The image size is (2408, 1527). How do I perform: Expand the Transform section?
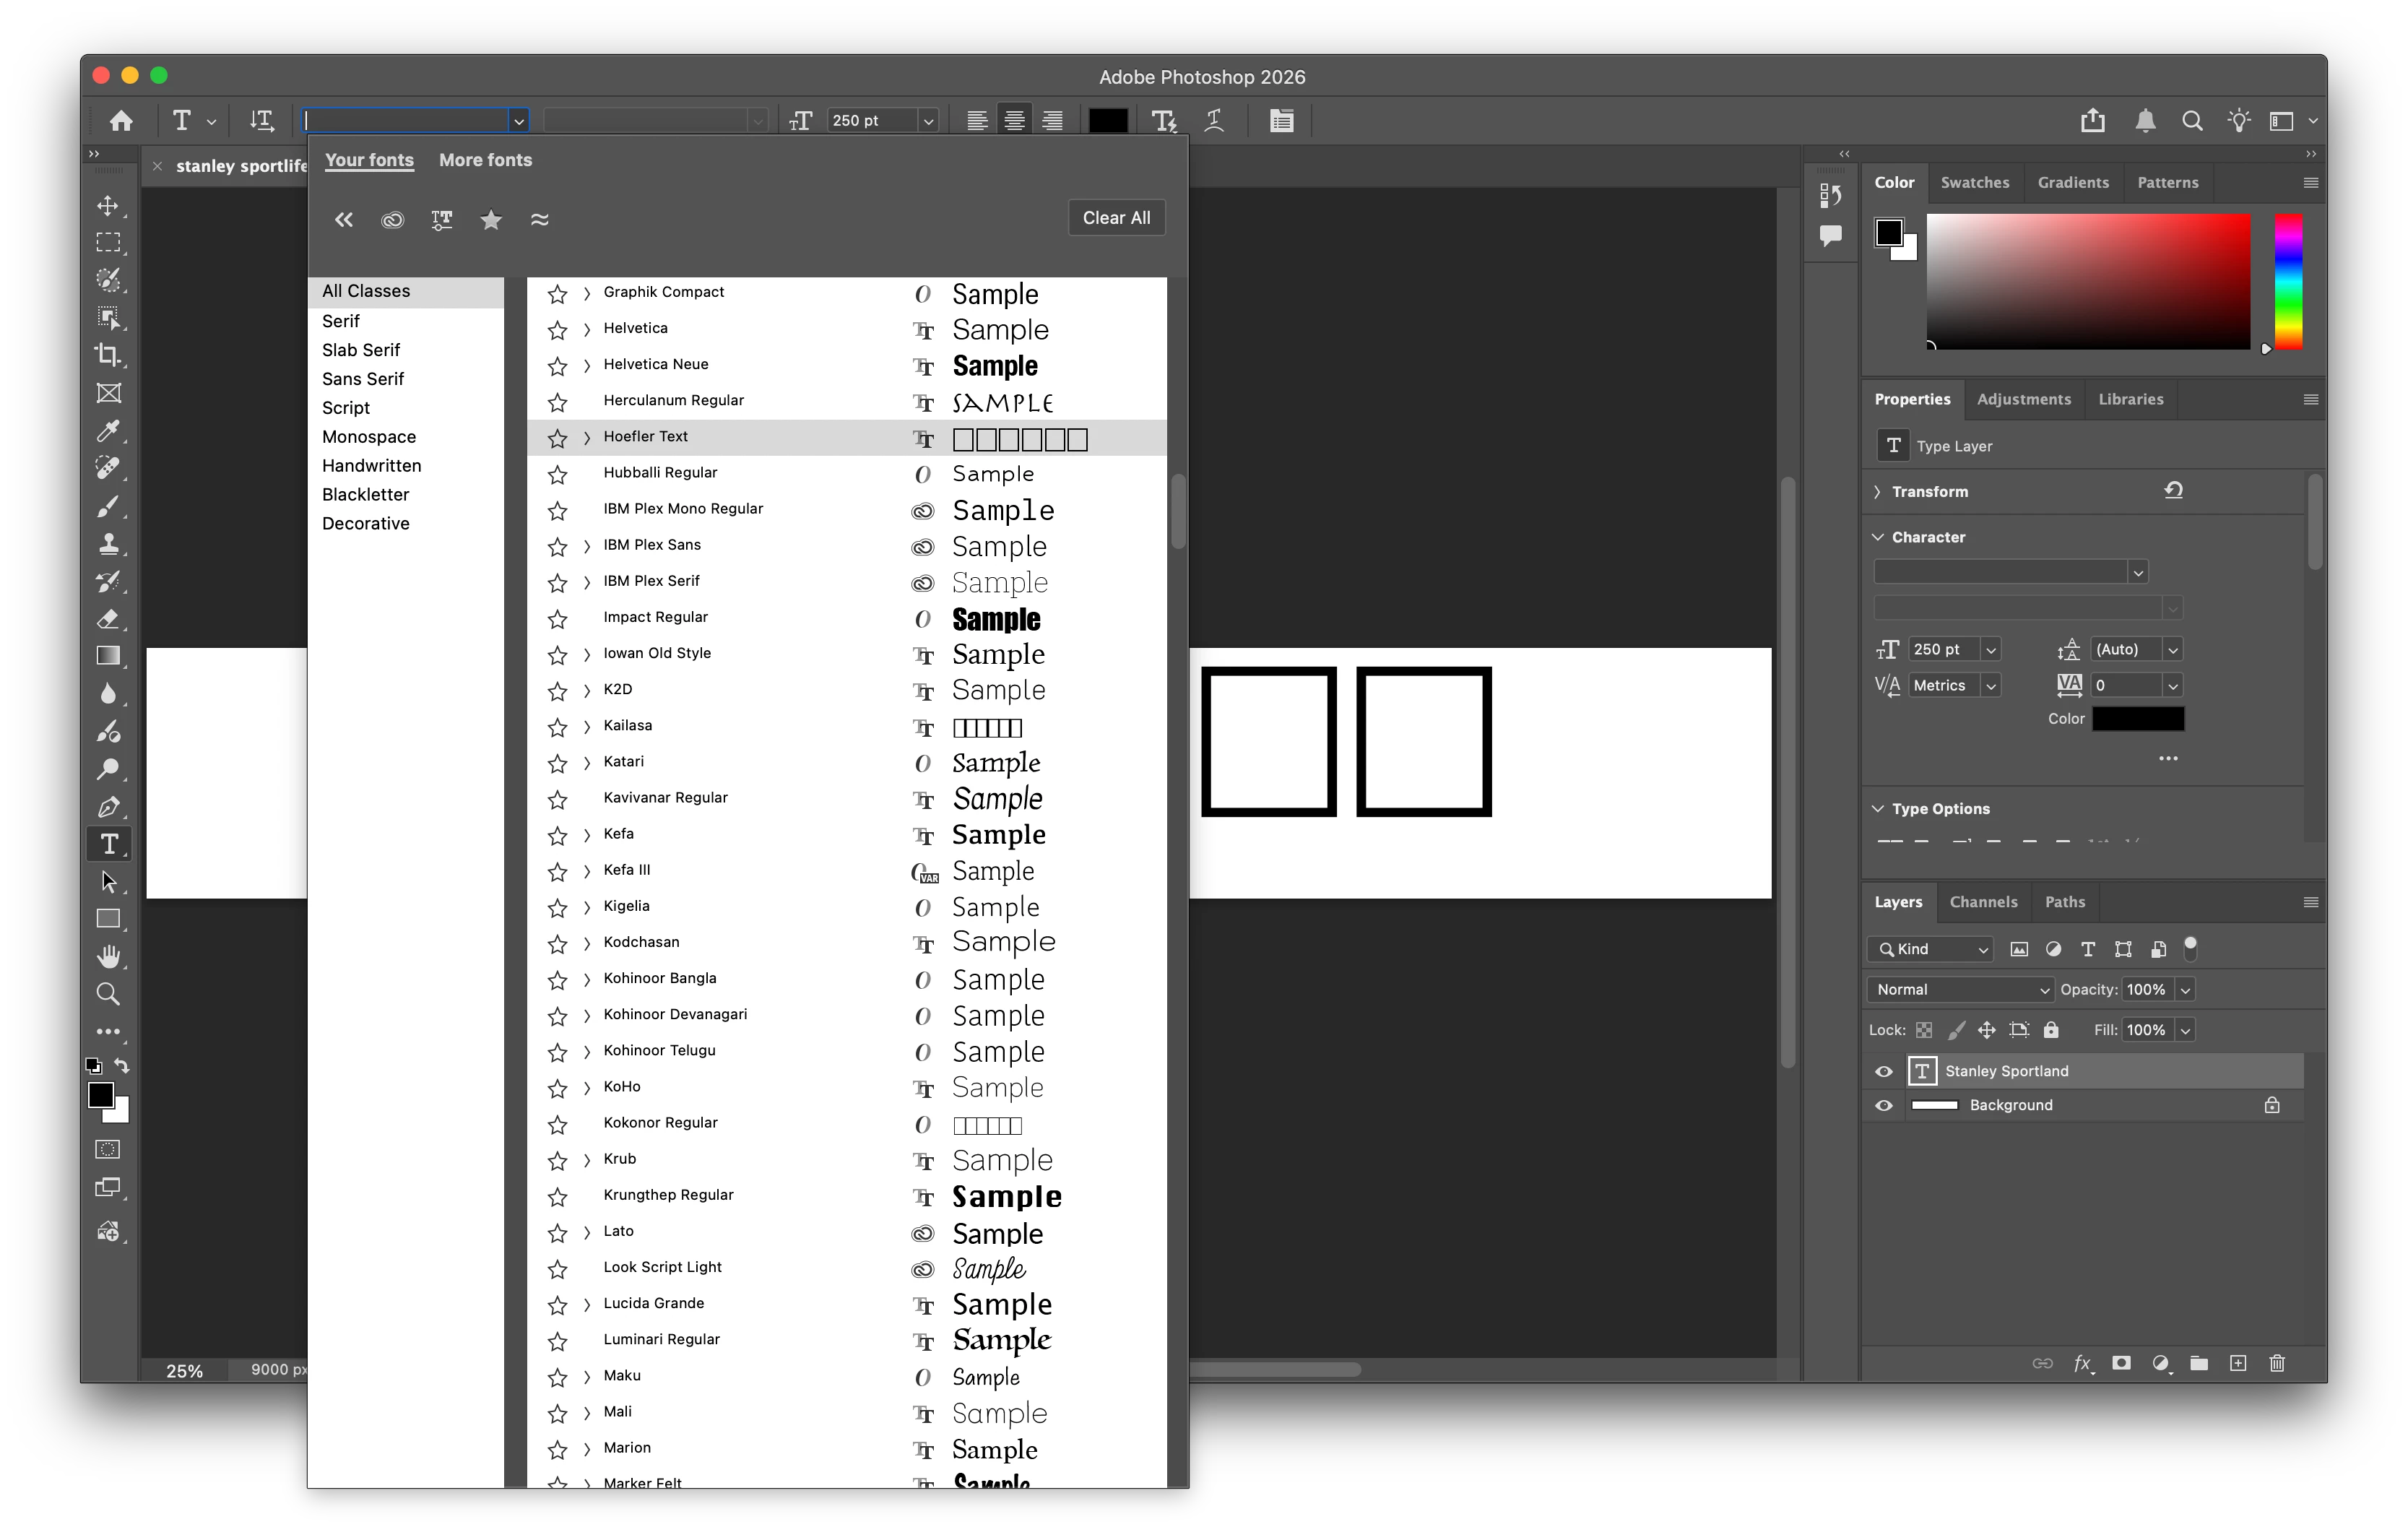1877,492
